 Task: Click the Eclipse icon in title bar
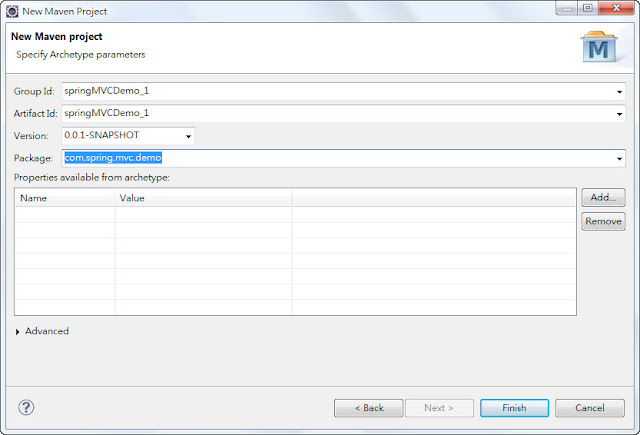[x=12, y=11]
